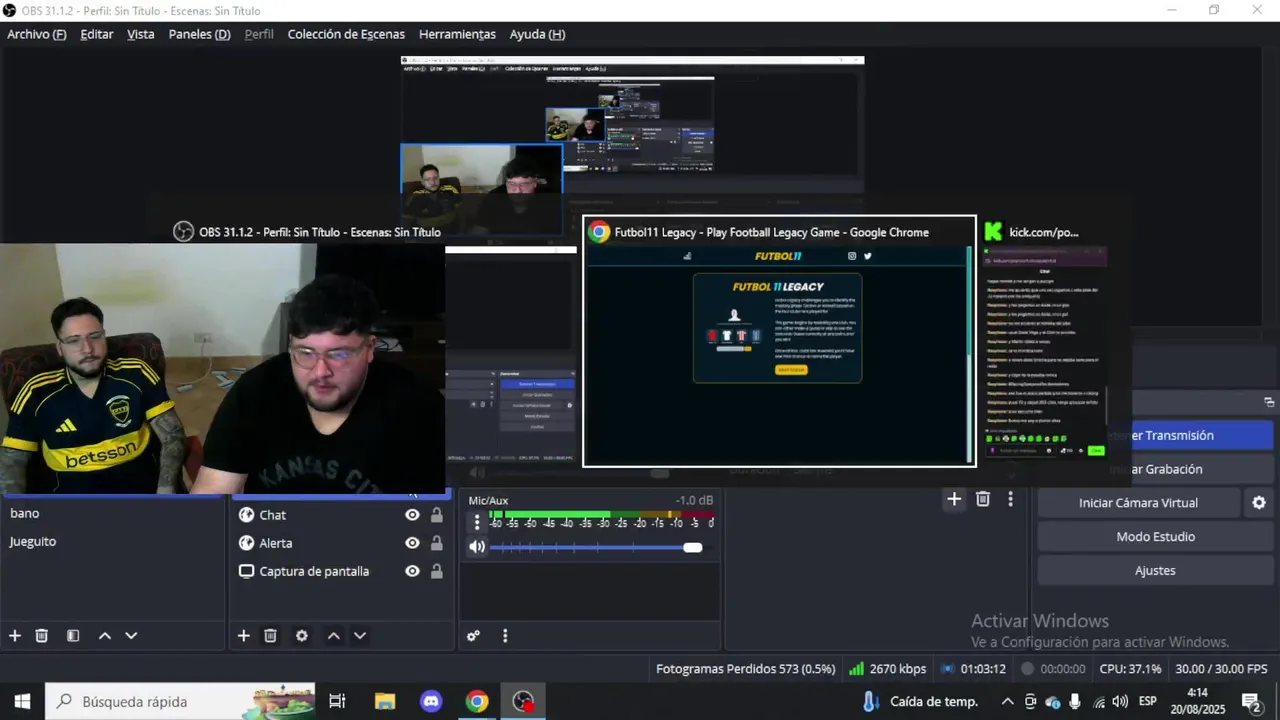Viewport: 1280px width, 720px height.
Task: Click the Captura de pantalla monitor icon
Action: [247, 572]
